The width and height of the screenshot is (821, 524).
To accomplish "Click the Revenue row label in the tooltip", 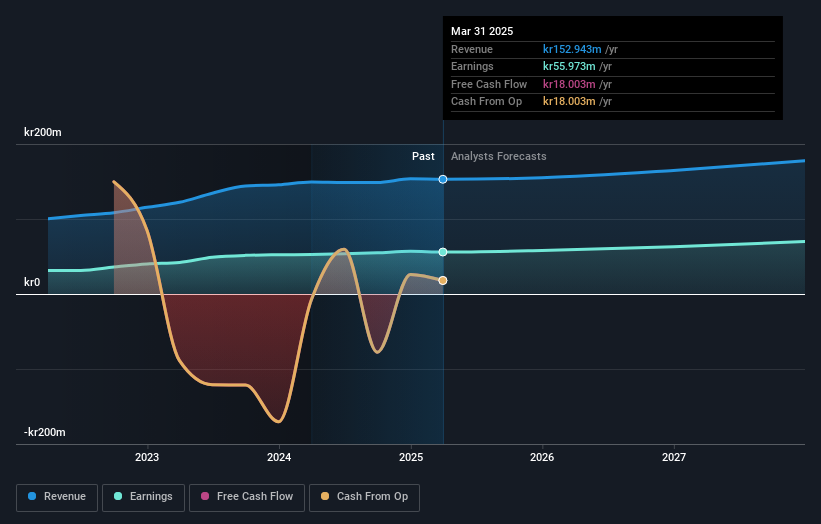I will click(472, 49).
